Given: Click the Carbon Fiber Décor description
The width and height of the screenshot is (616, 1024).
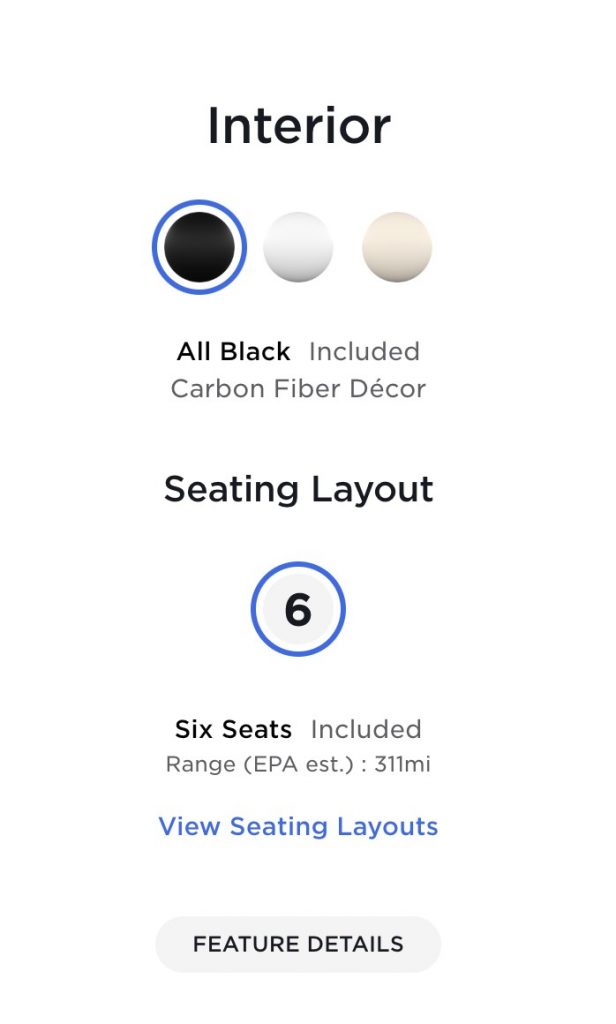Looking at the screenshot, I should pos(298,389).
